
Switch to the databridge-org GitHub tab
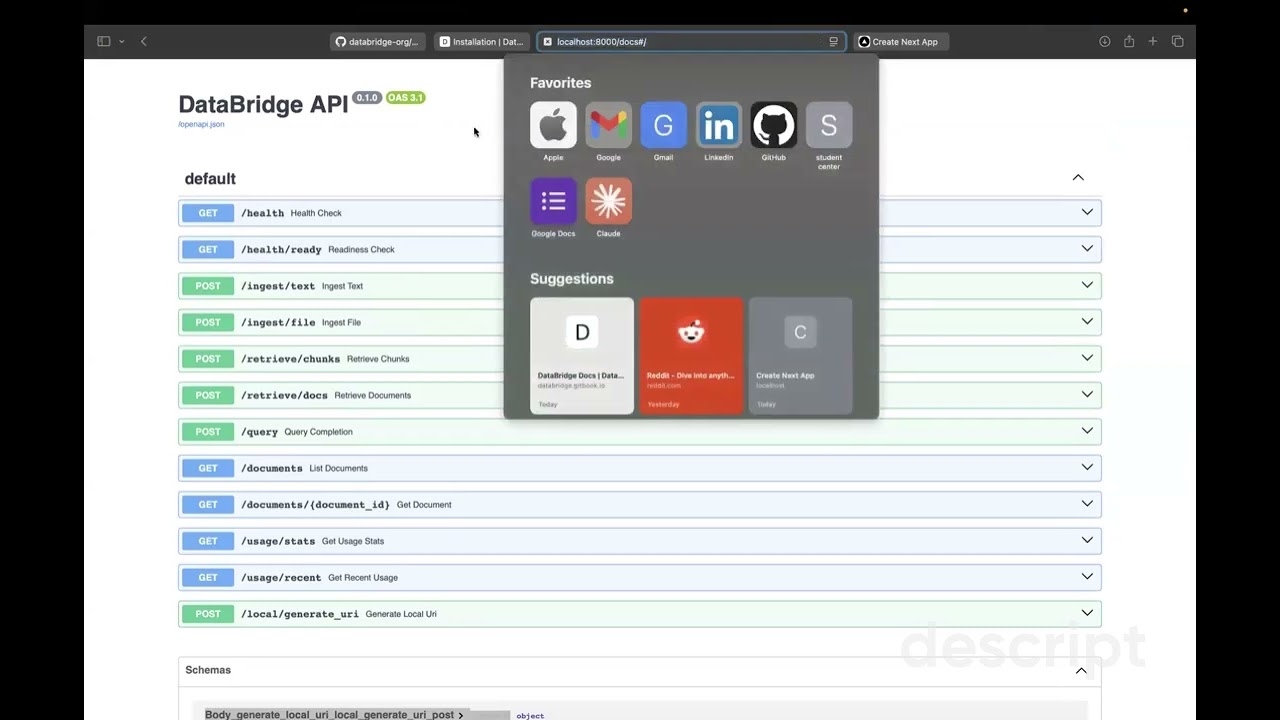pyautogui.click(x=377, y=42)
